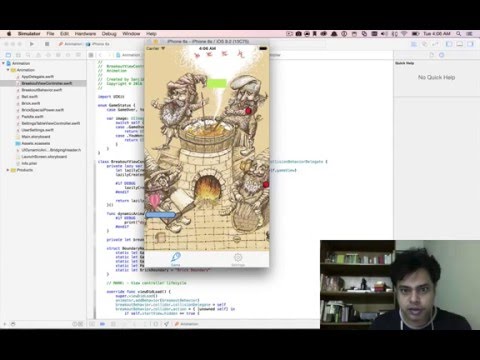480x360 pixels.
Task: Click Animation in editor jump bar
Action: [128, 55]
